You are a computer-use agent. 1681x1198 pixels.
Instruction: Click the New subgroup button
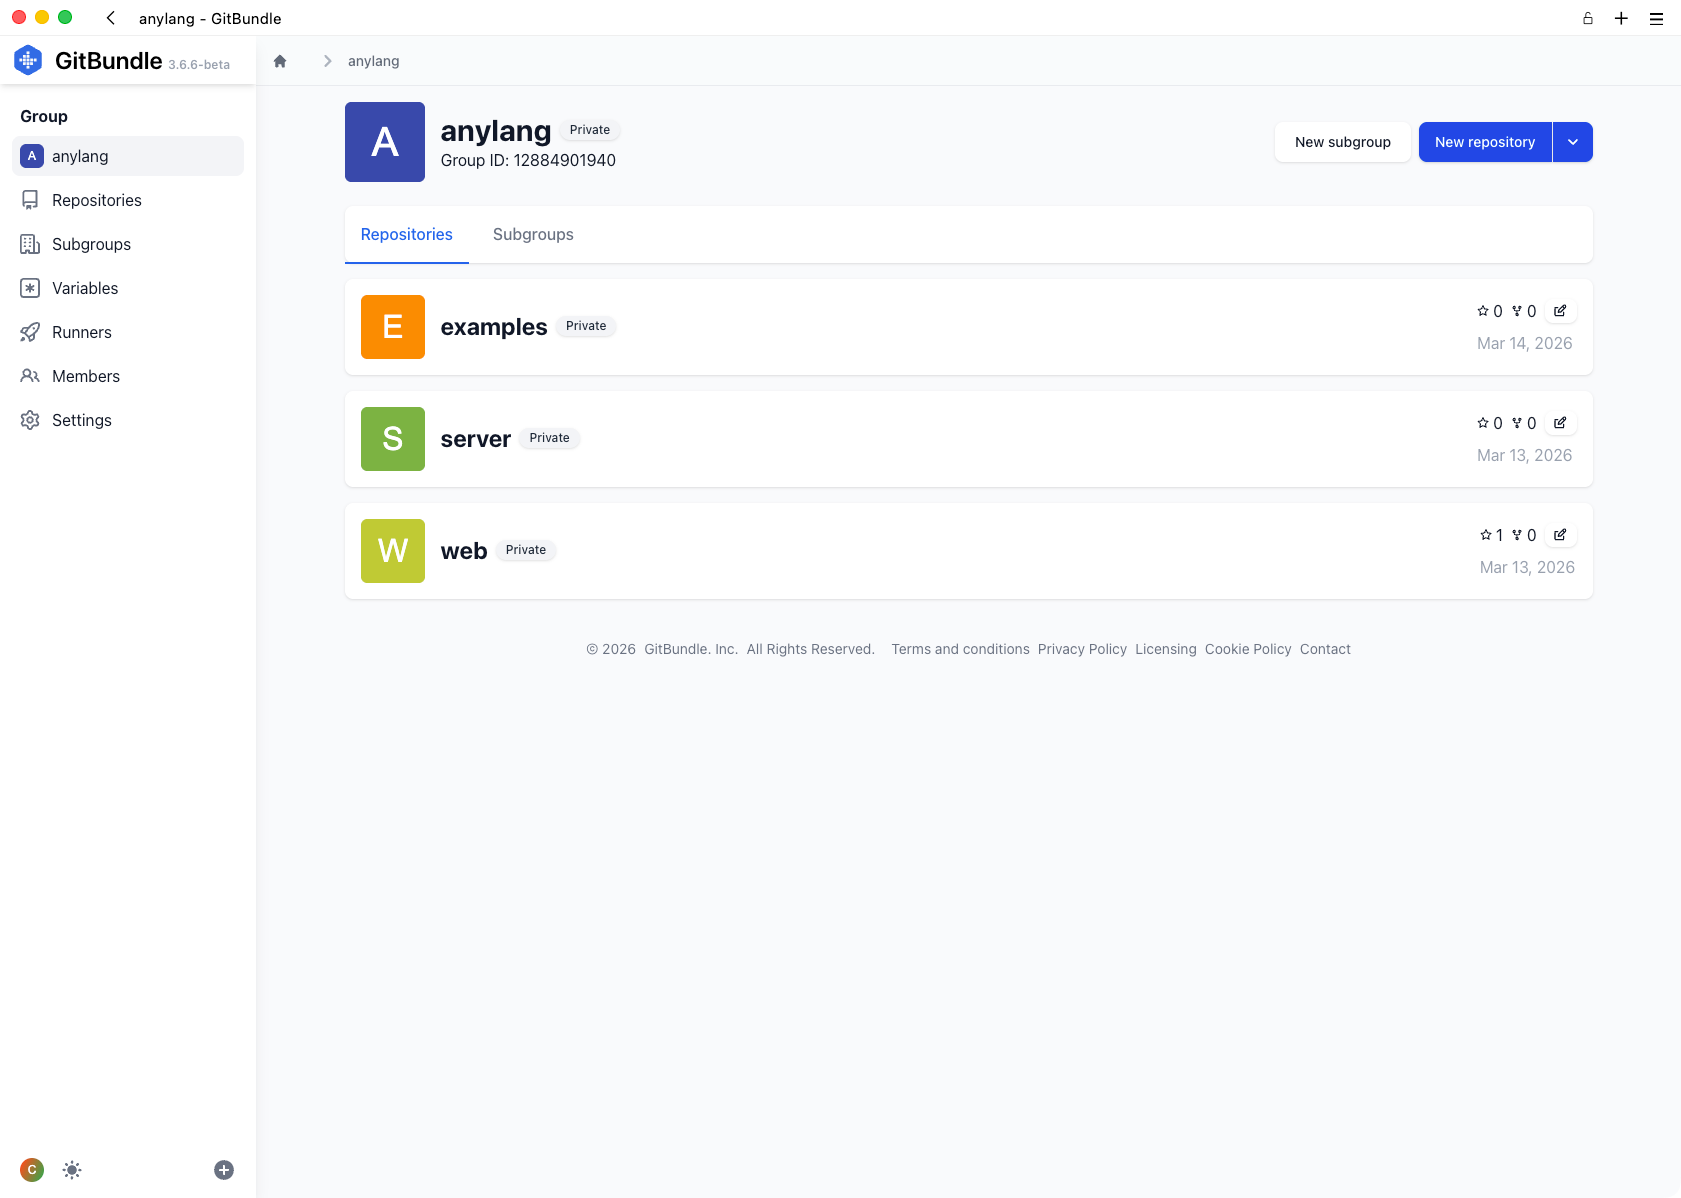(1343, 142)
